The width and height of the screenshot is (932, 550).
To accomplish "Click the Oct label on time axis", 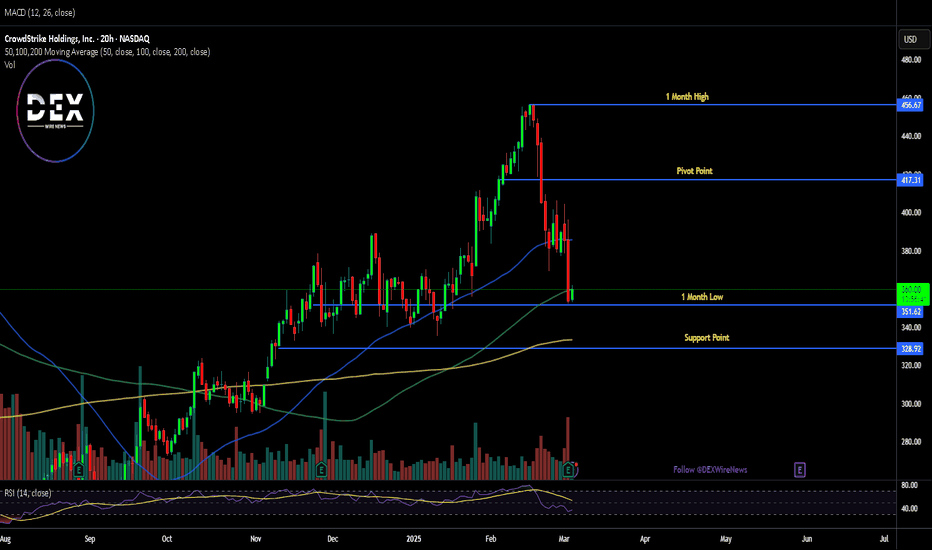I will point(167,539).
